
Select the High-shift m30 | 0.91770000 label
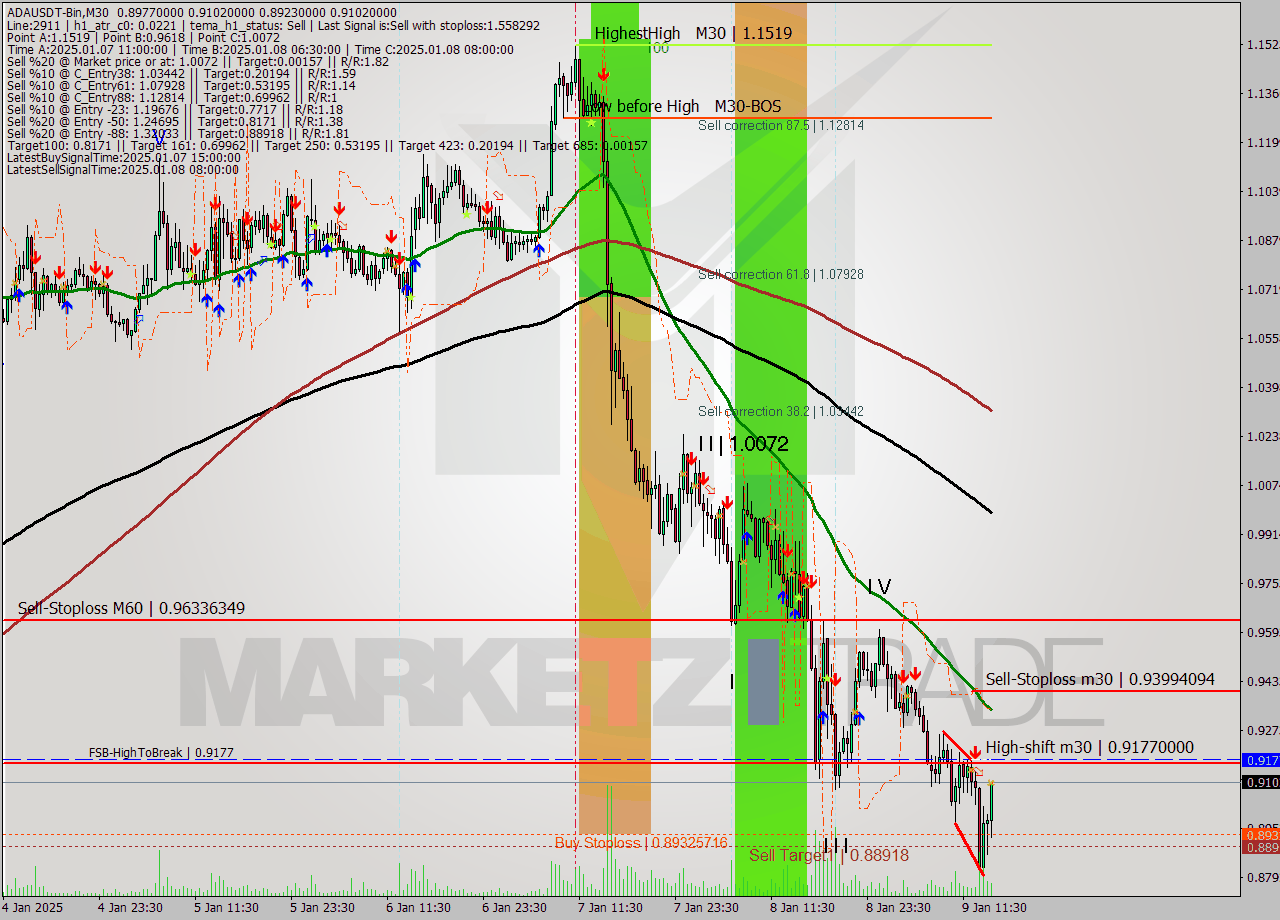(1089, 747)
